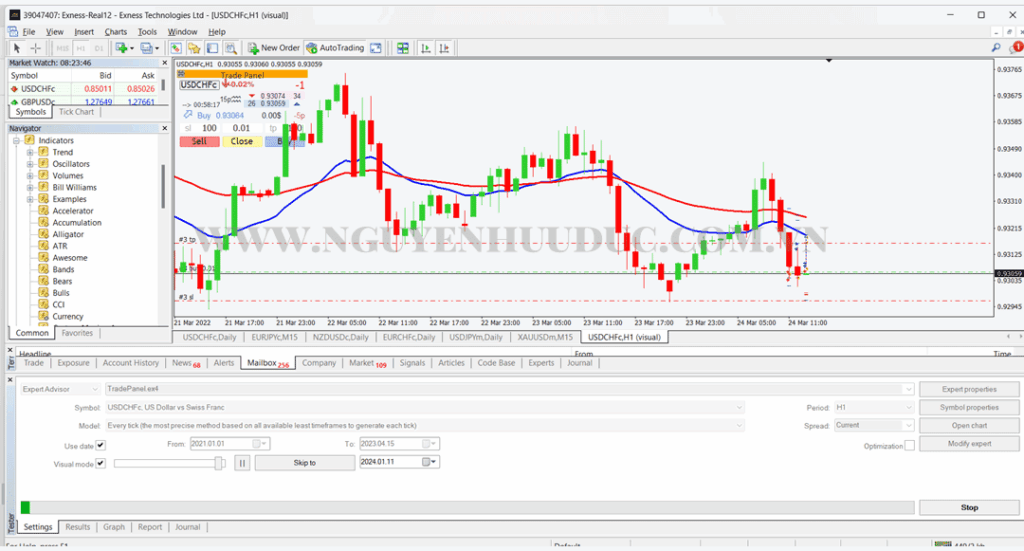1024x551 pixels.
Task: Click the Skip to button
Action: 304,463
